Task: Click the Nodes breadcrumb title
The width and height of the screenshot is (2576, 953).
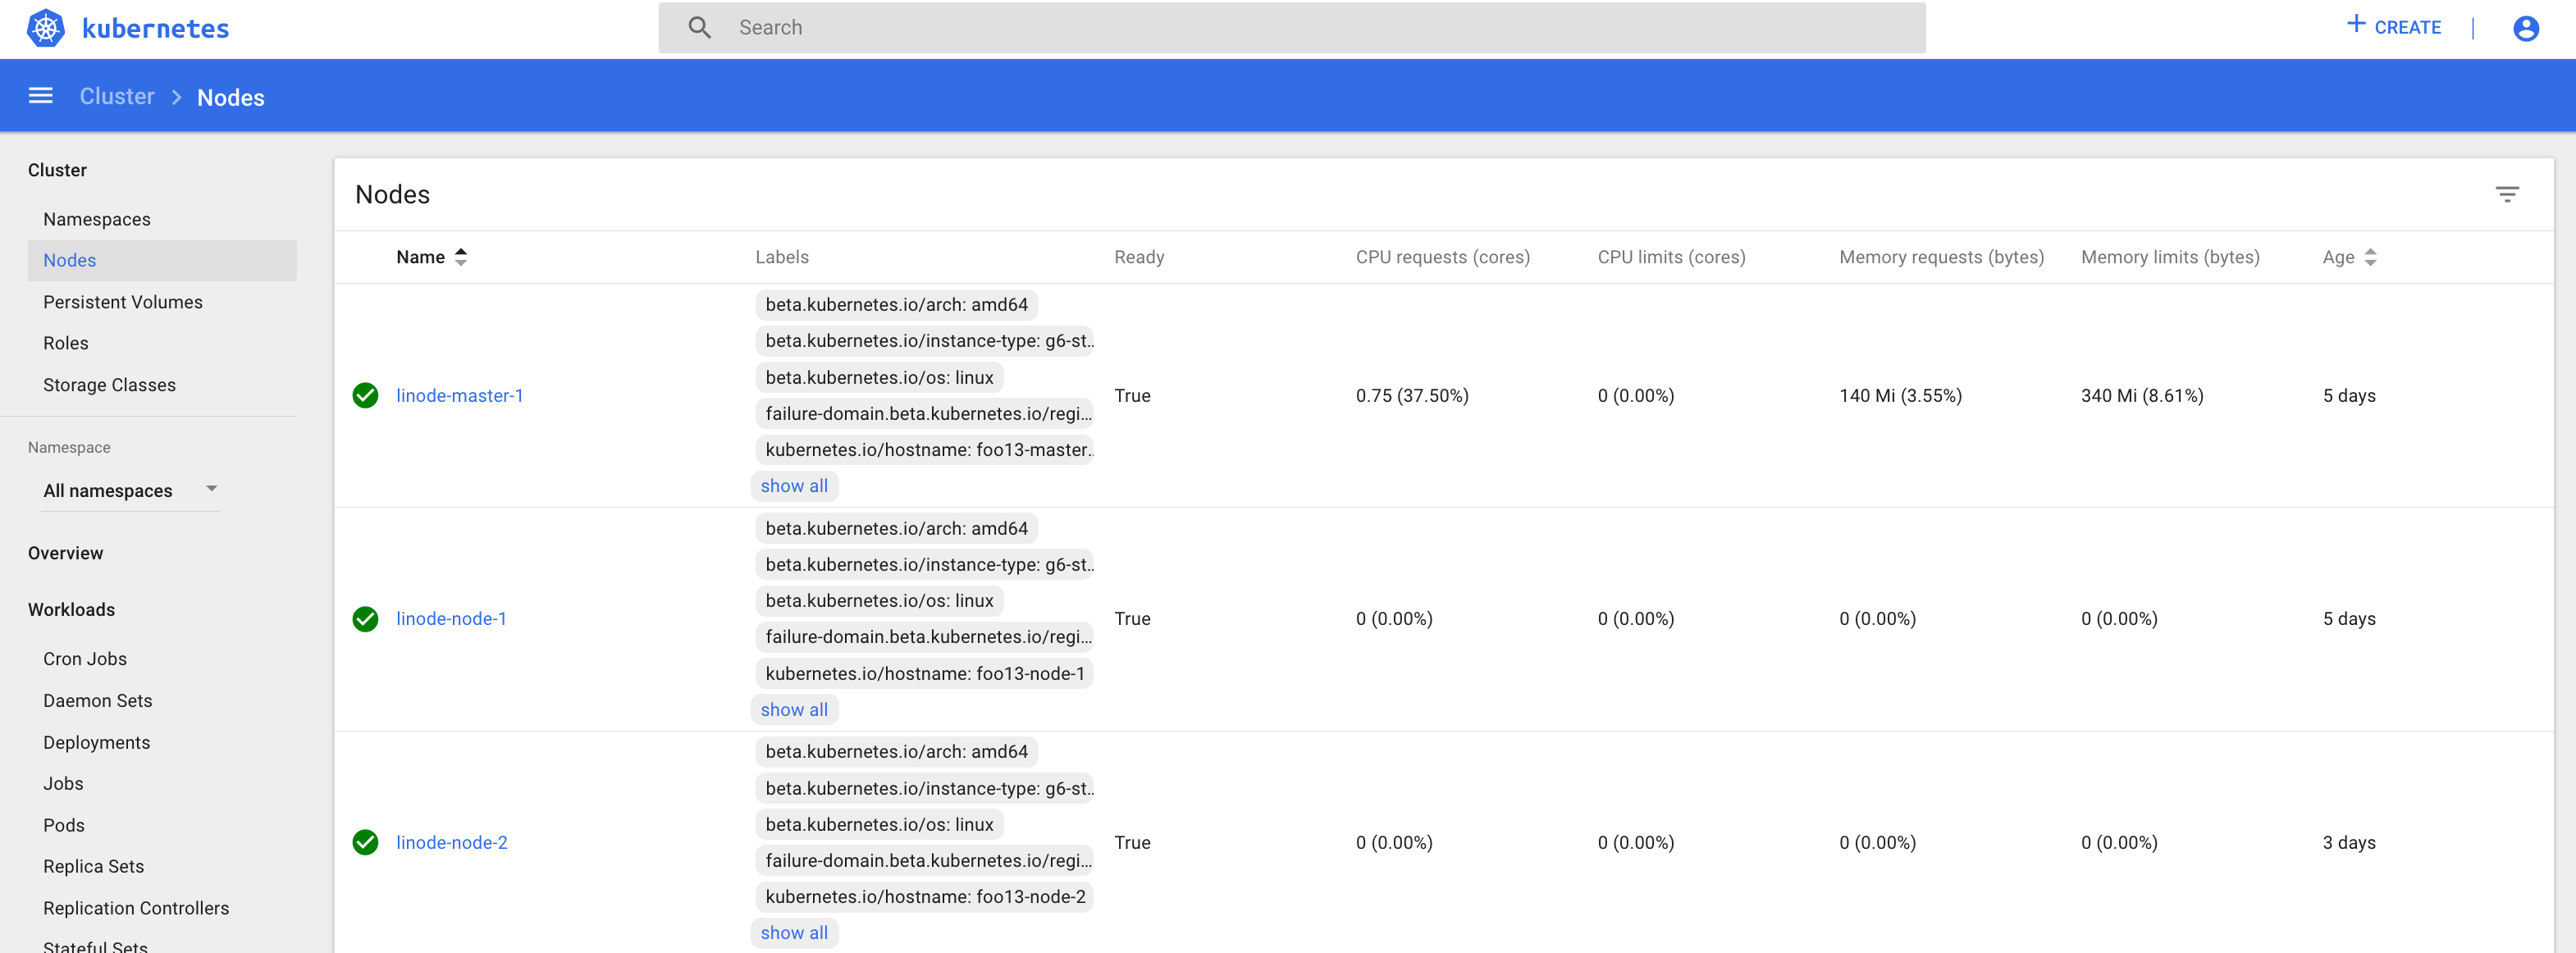Action: click(x=231, y=97)
